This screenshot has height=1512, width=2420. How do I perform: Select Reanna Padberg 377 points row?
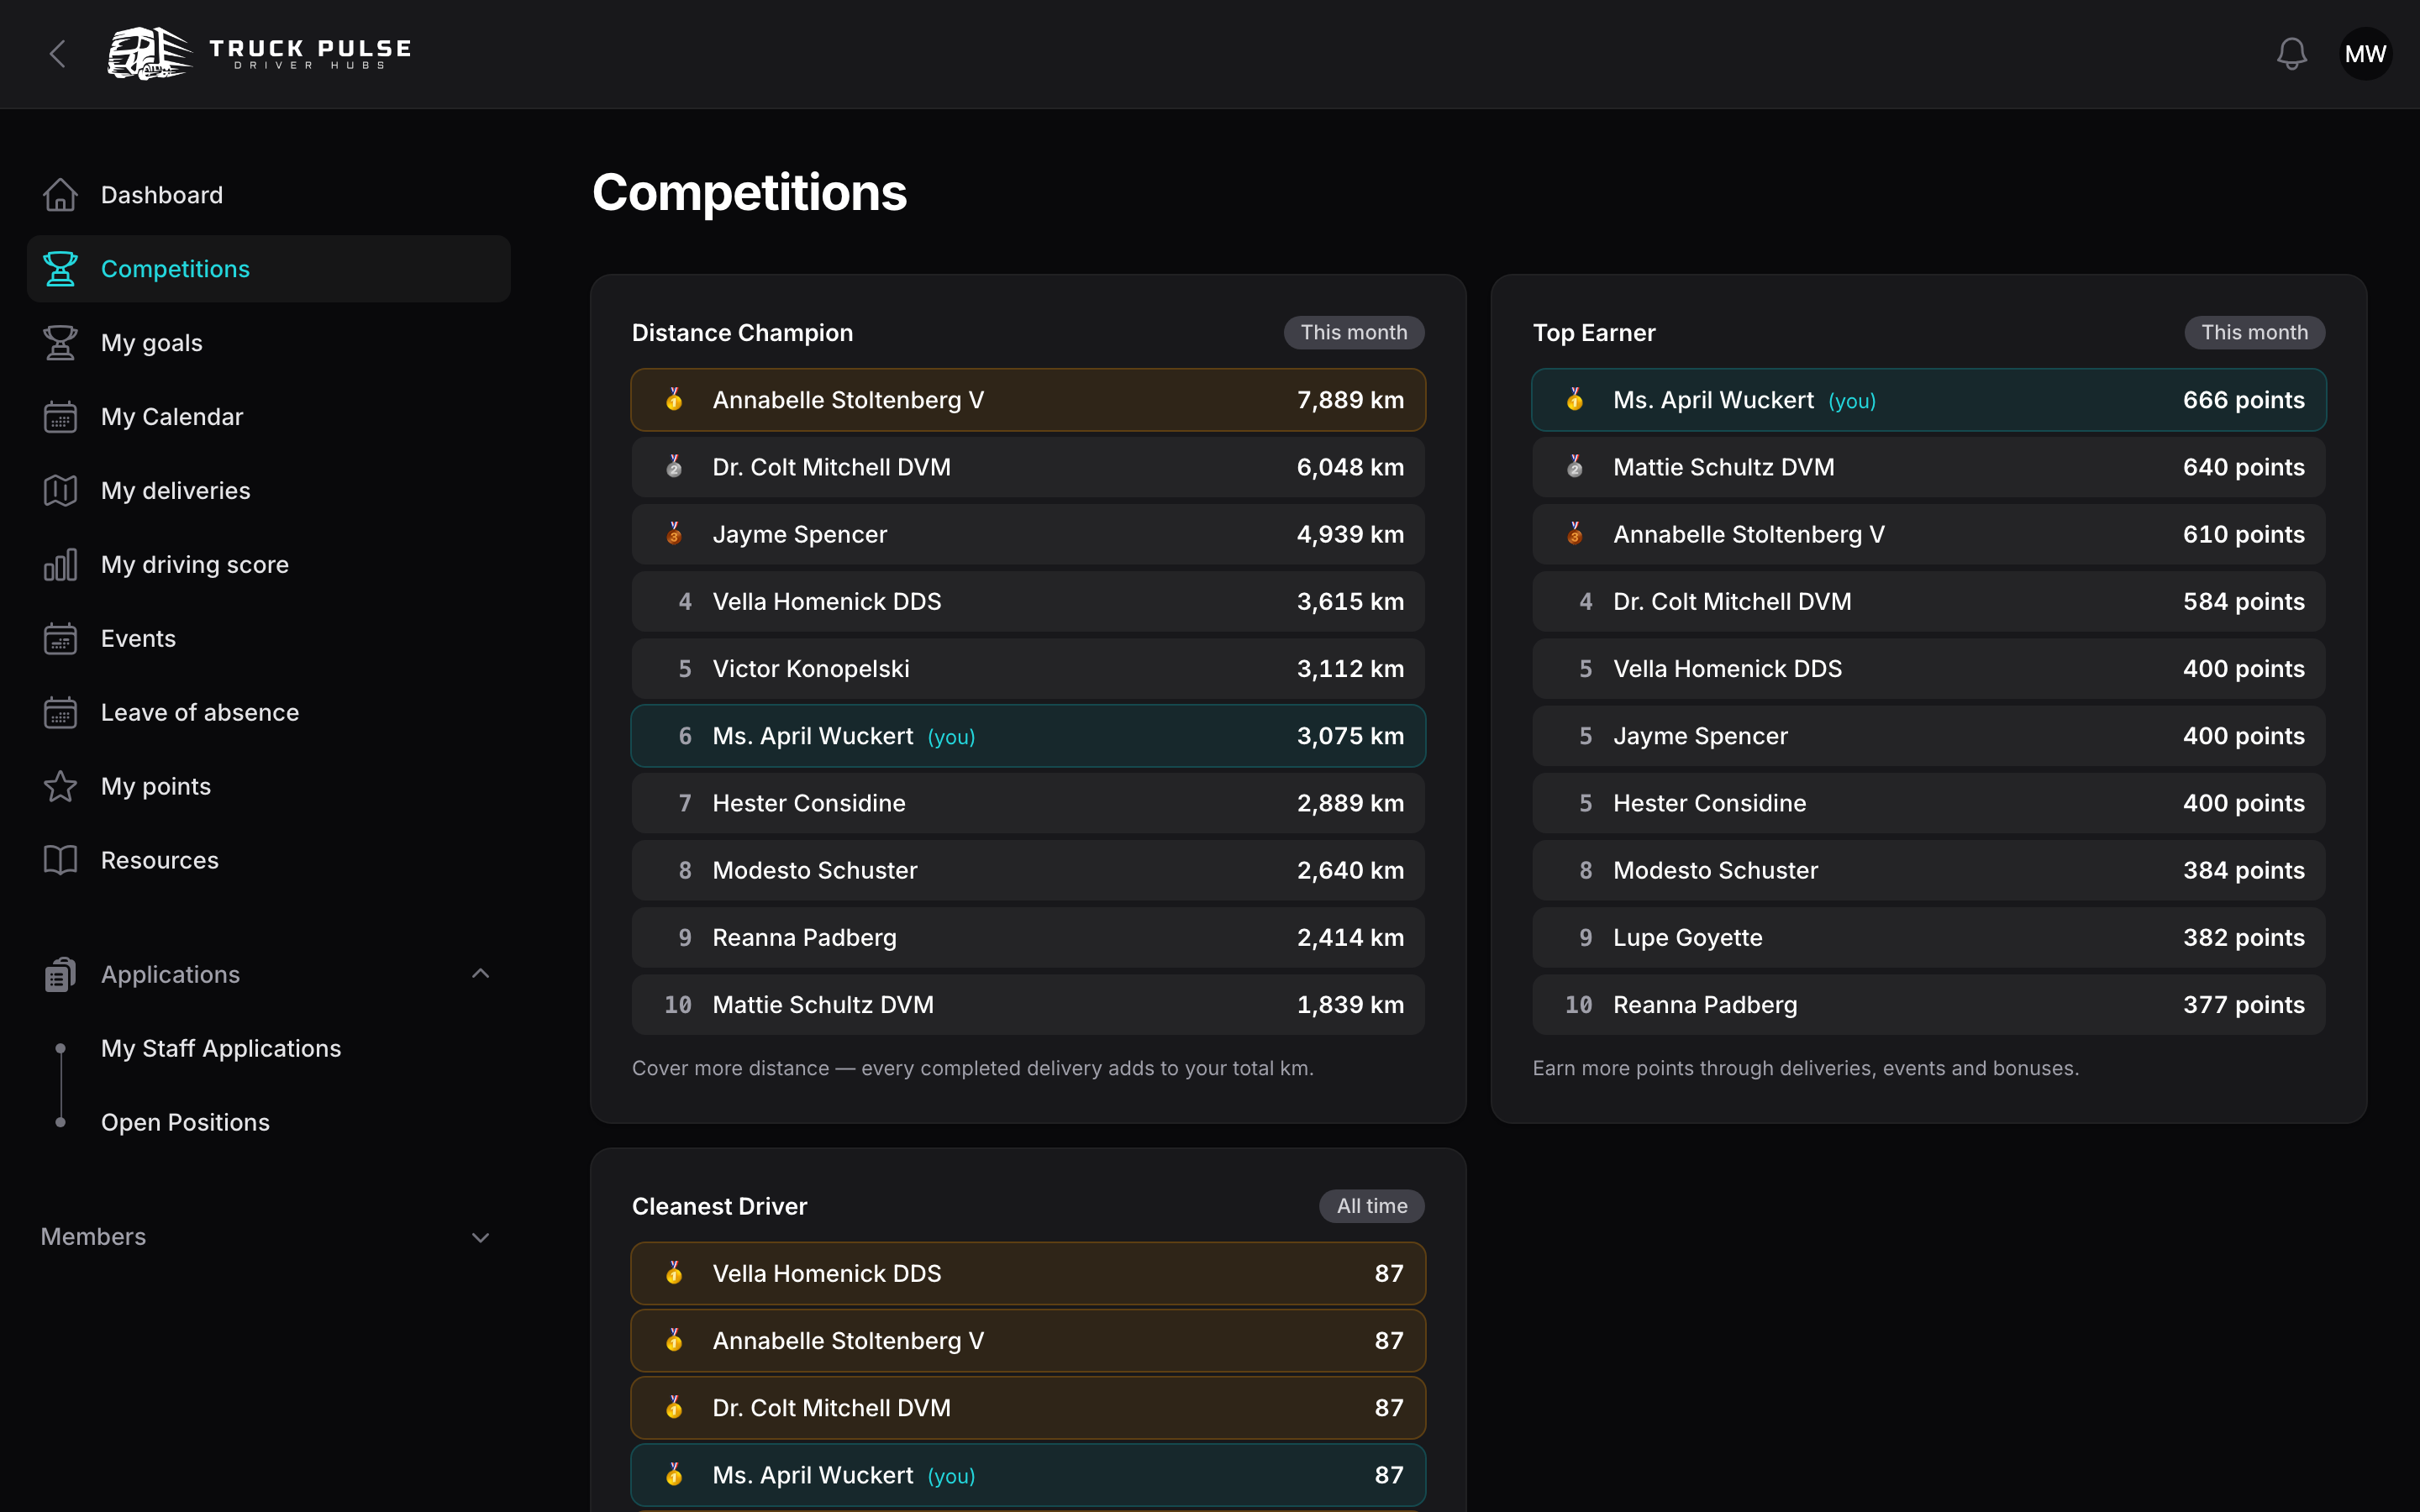point(1929,1005)
